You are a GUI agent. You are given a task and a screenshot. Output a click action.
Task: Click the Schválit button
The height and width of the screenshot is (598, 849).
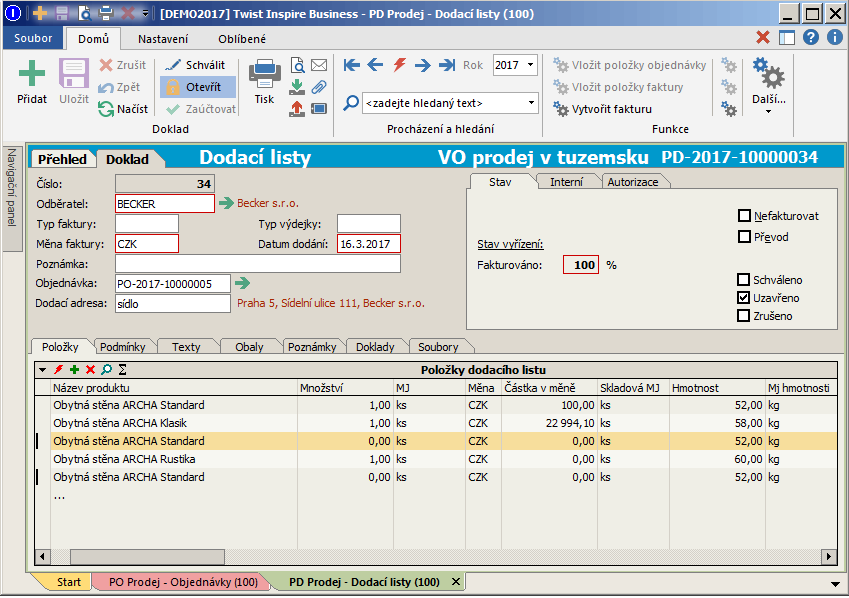pos(196,65)
